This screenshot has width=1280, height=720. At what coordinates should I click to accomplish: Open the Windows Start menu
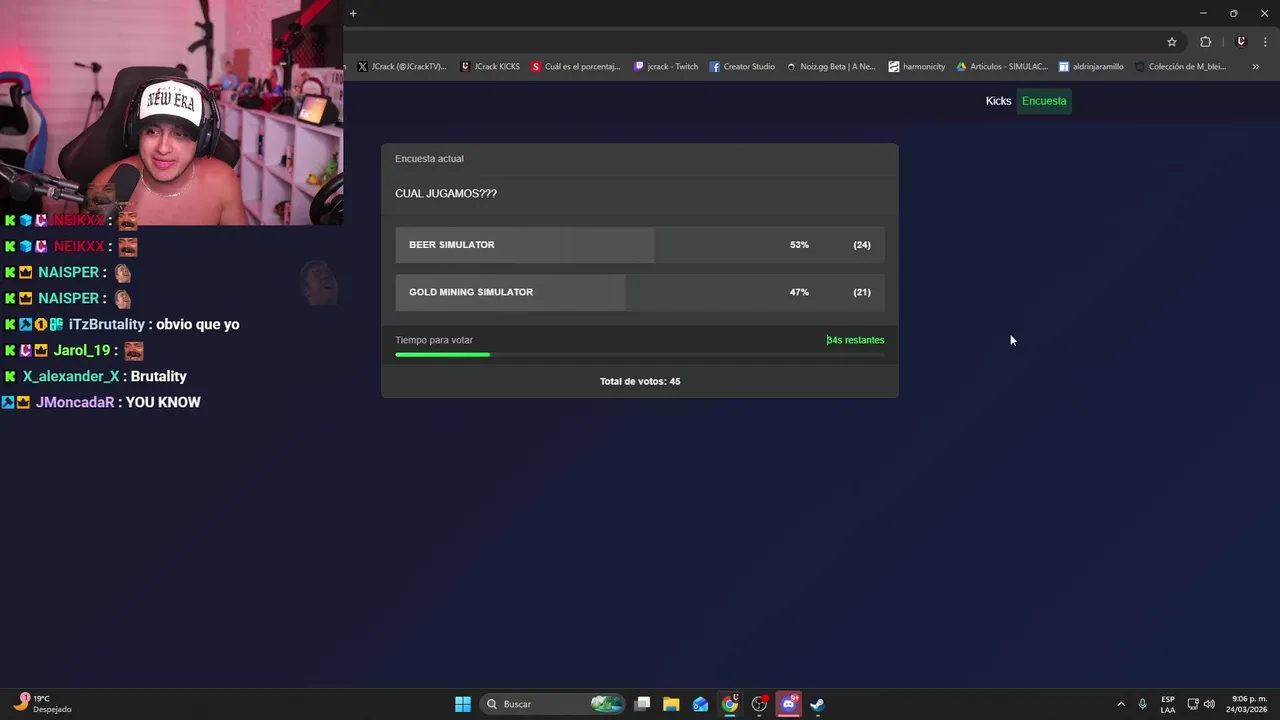463,704
